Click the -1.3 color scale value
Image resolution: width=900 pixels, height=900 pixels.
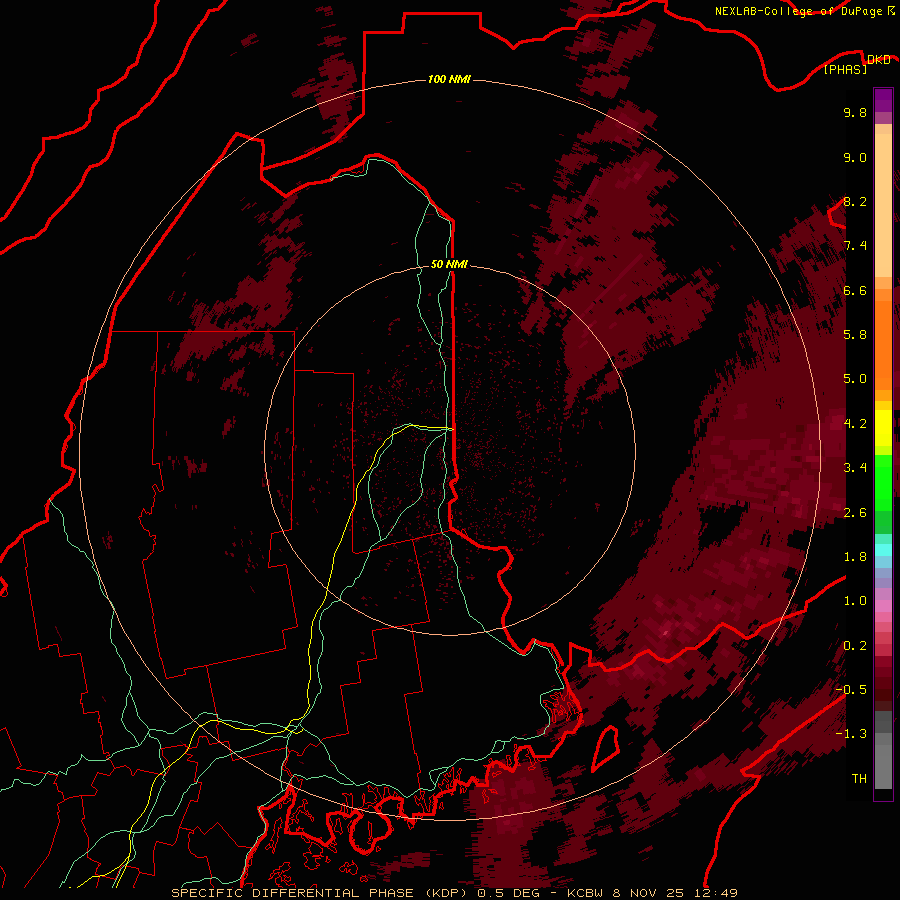(851, 734)
